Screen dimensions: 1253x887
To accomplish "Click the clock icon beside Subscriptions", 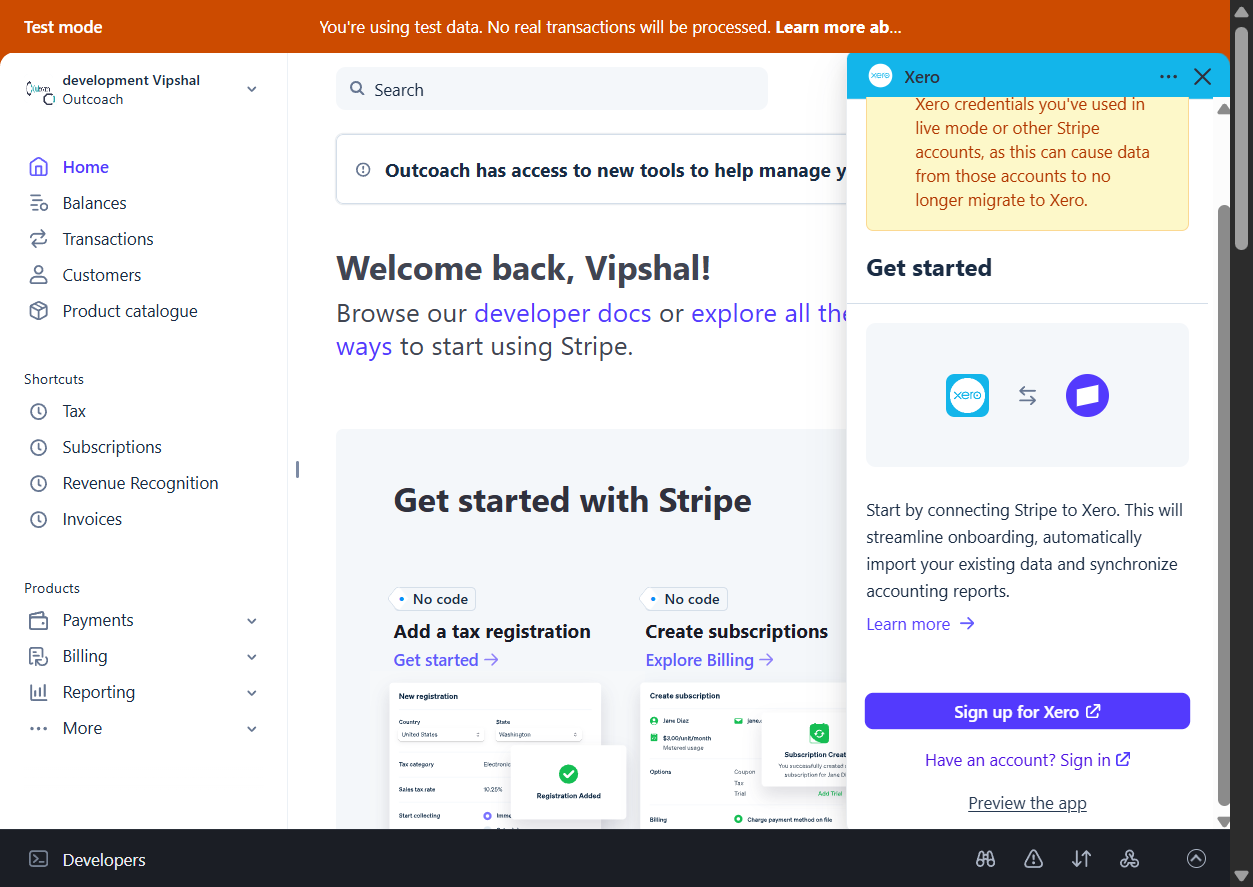I will point(38,447).
